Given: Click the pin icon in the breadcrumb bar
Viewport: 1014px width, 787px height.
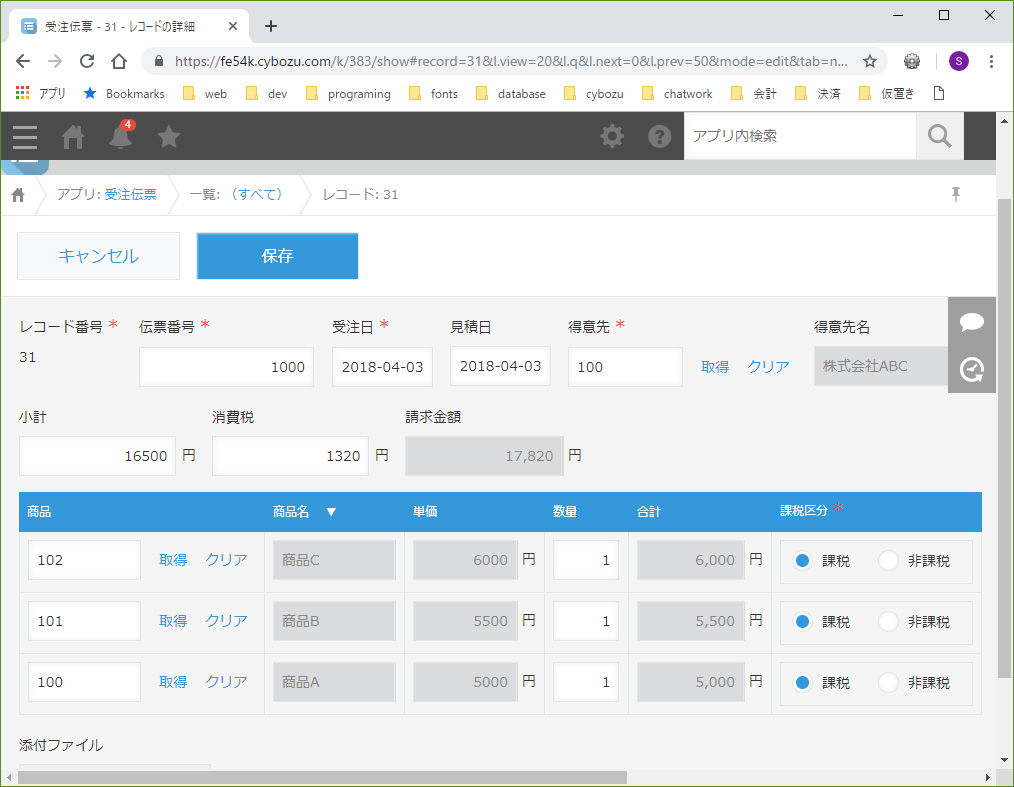Looking at the screenshot, I should (x=955, y=194).
